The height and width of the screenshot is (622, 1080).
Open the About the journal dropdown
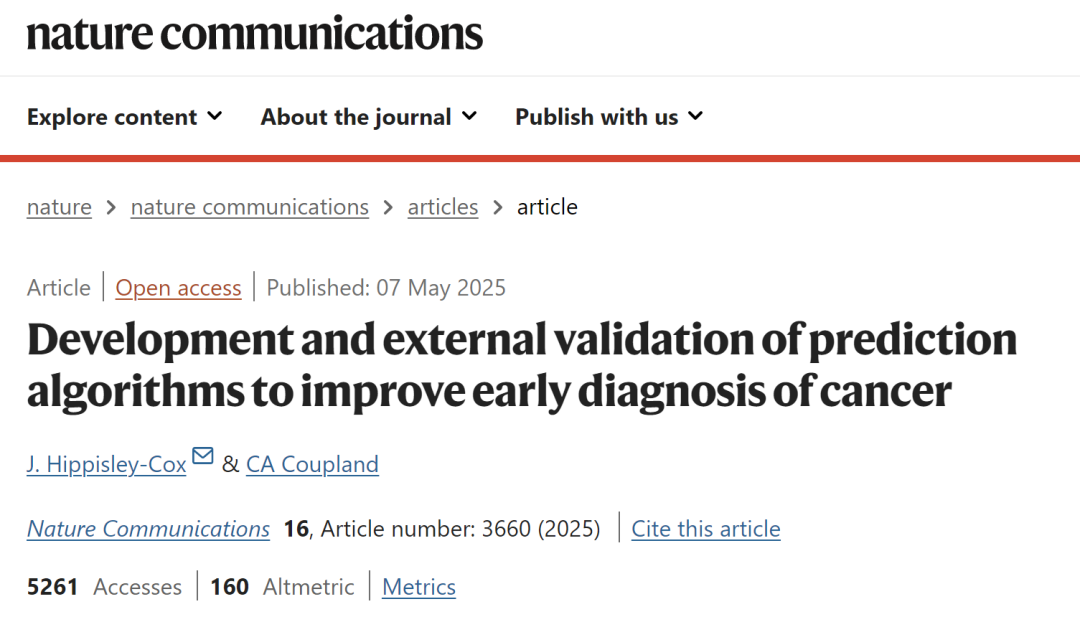[x=356, y=117]
